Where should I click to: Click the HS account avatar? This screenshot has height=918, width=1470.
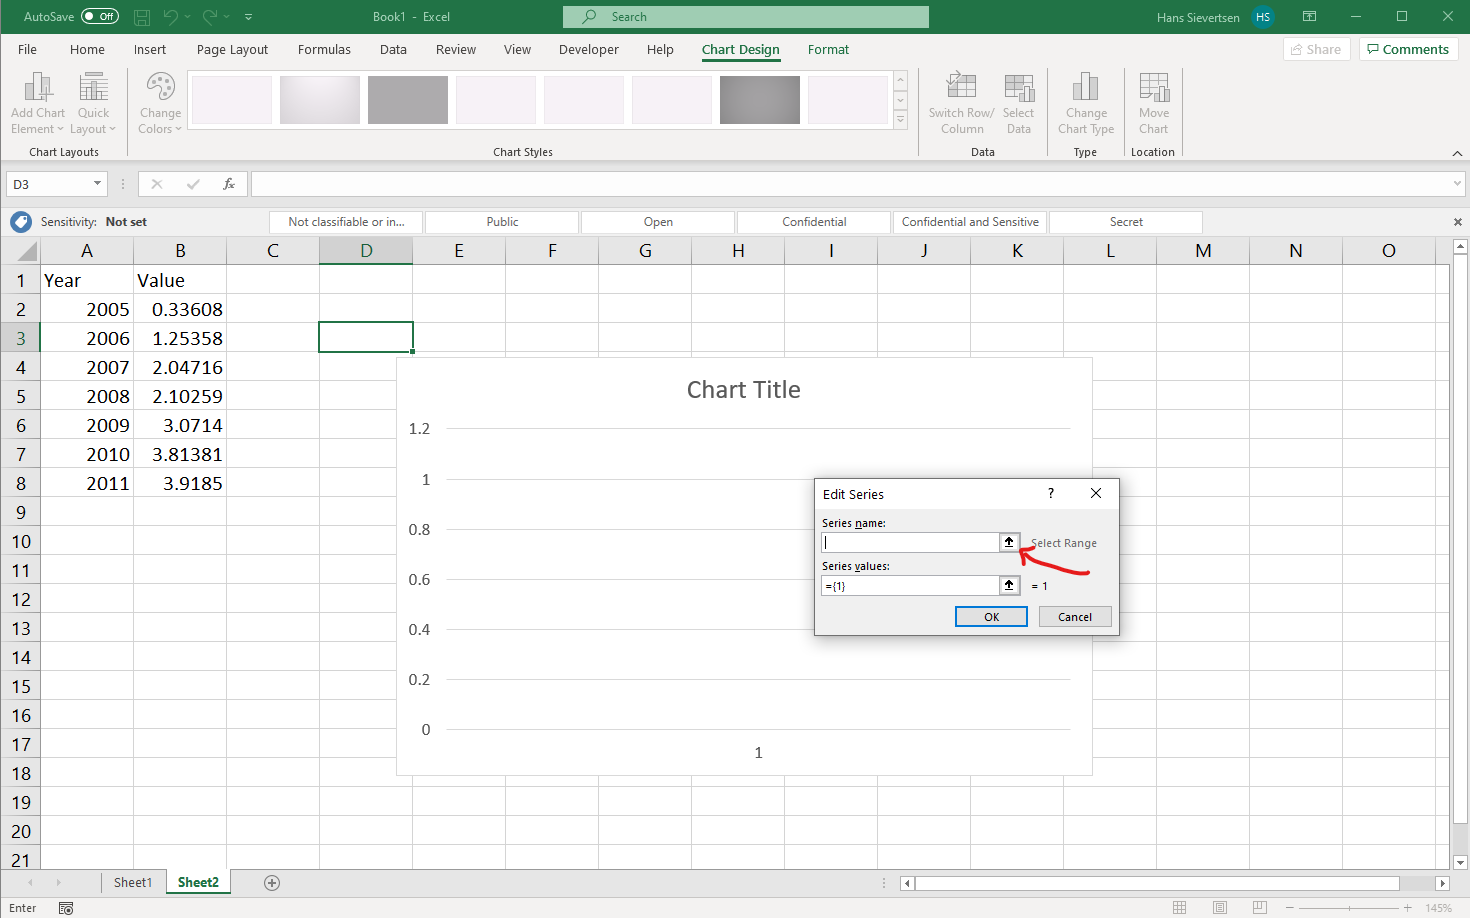(x=1263, y=17)
